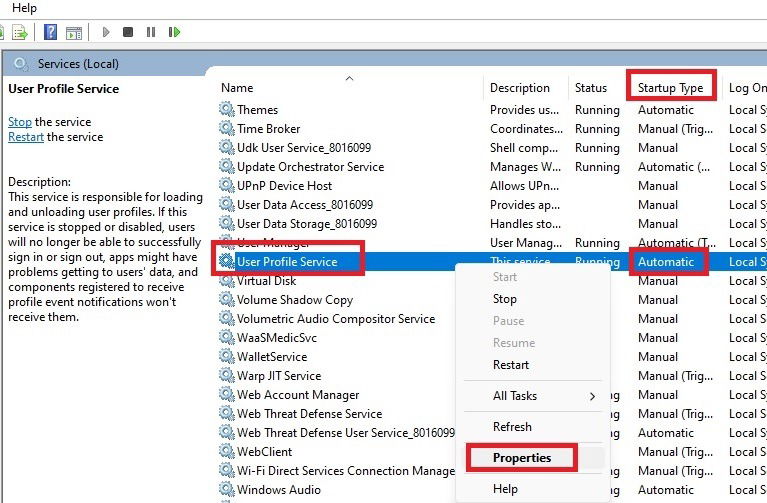767x503 pixels.
Task: Click the Start Service play icon
Action: 106,32
